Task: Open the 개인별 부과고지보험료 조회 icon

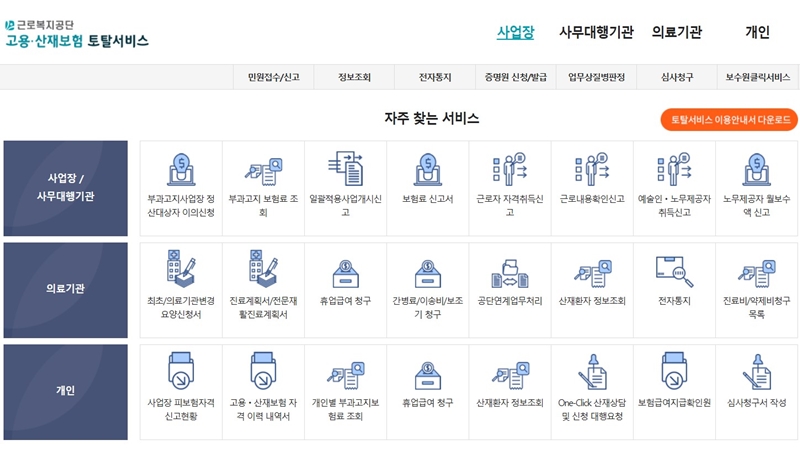Action: click(x=345, y=376)
